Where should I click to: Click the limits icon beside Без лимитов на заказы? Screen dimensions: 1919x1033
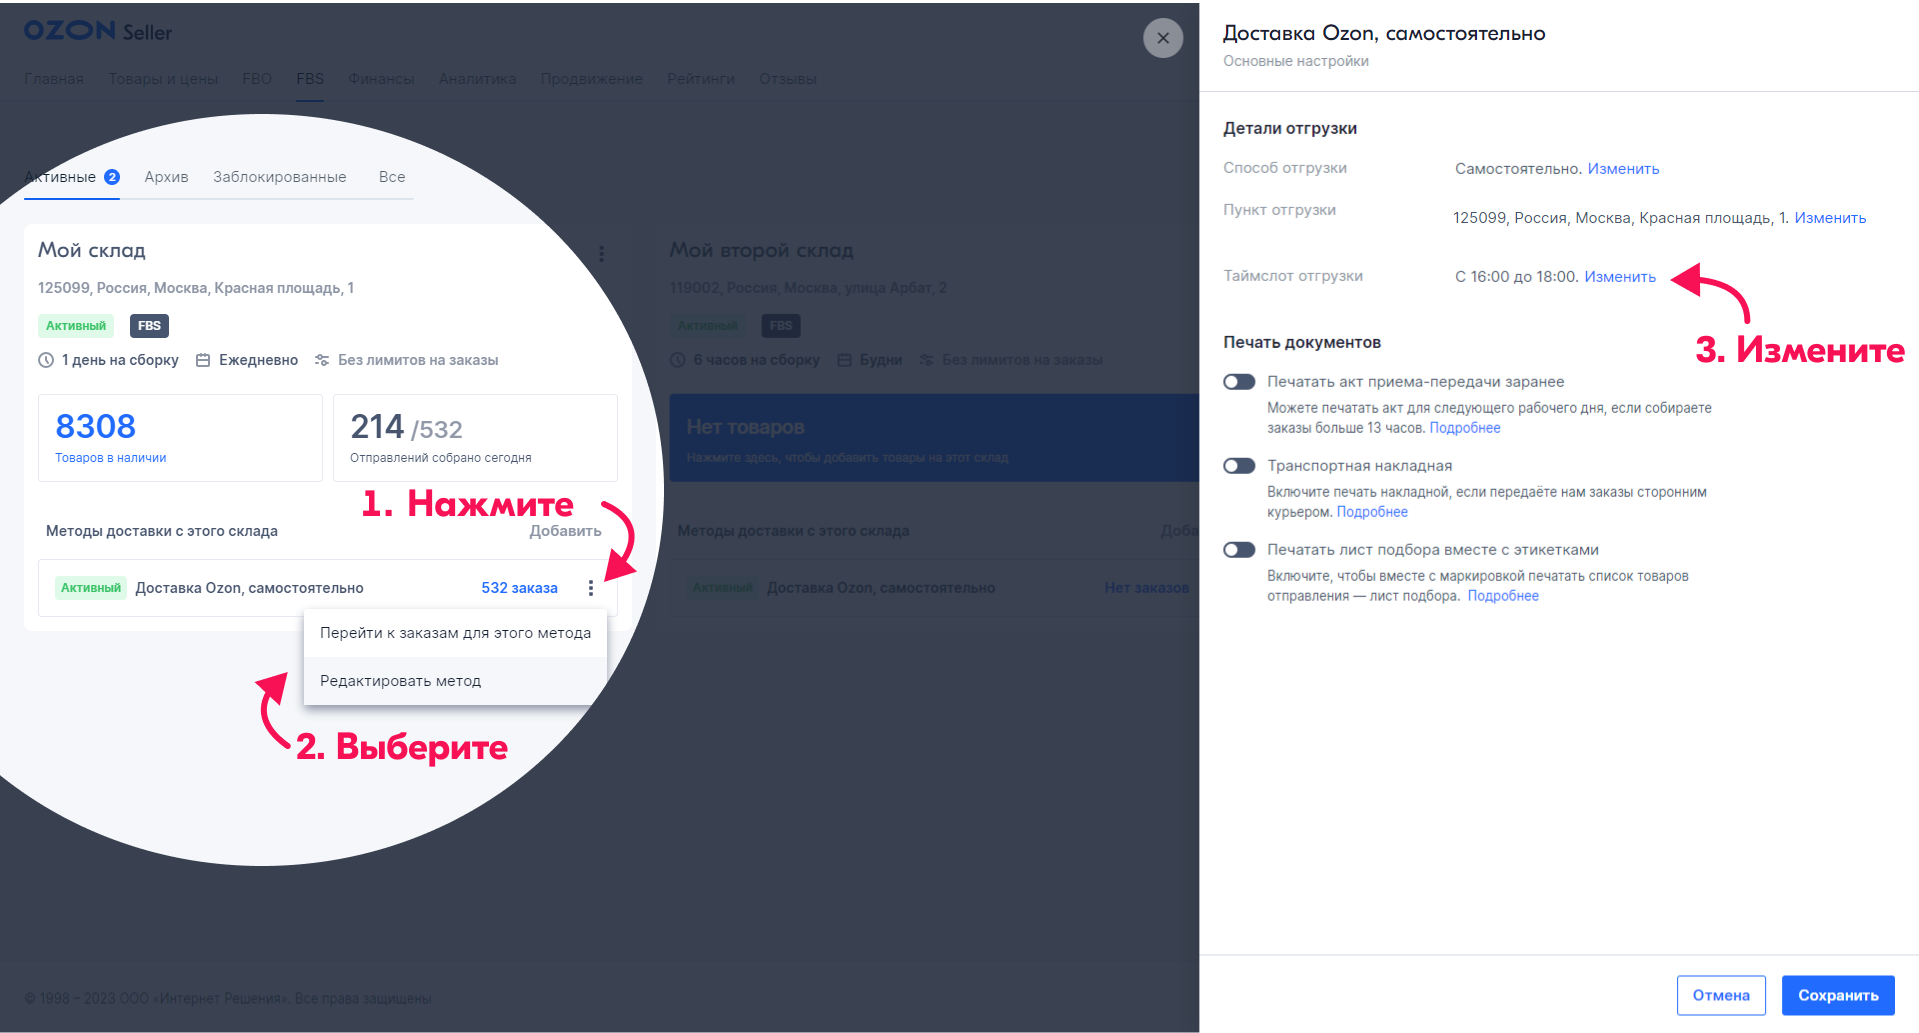pos(322,360)
